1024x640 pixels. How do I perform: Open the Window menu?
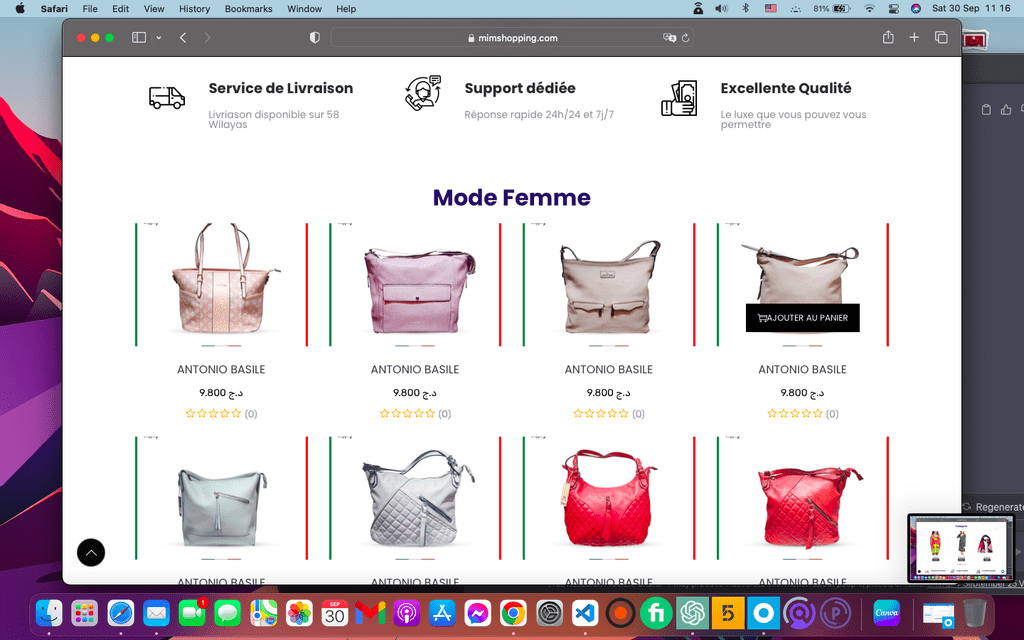pos(304,8)
